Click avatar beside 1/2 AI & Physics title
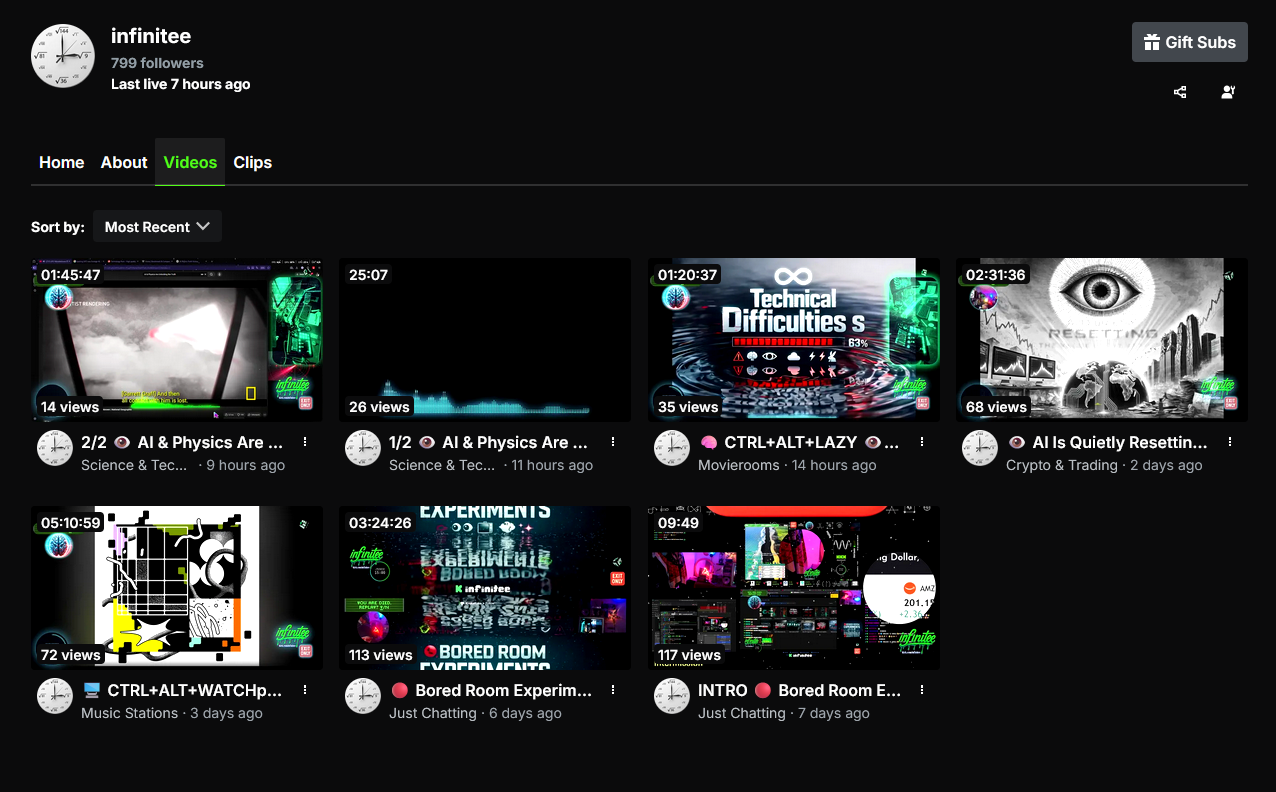1276x792 pixels. coord(363,448)
